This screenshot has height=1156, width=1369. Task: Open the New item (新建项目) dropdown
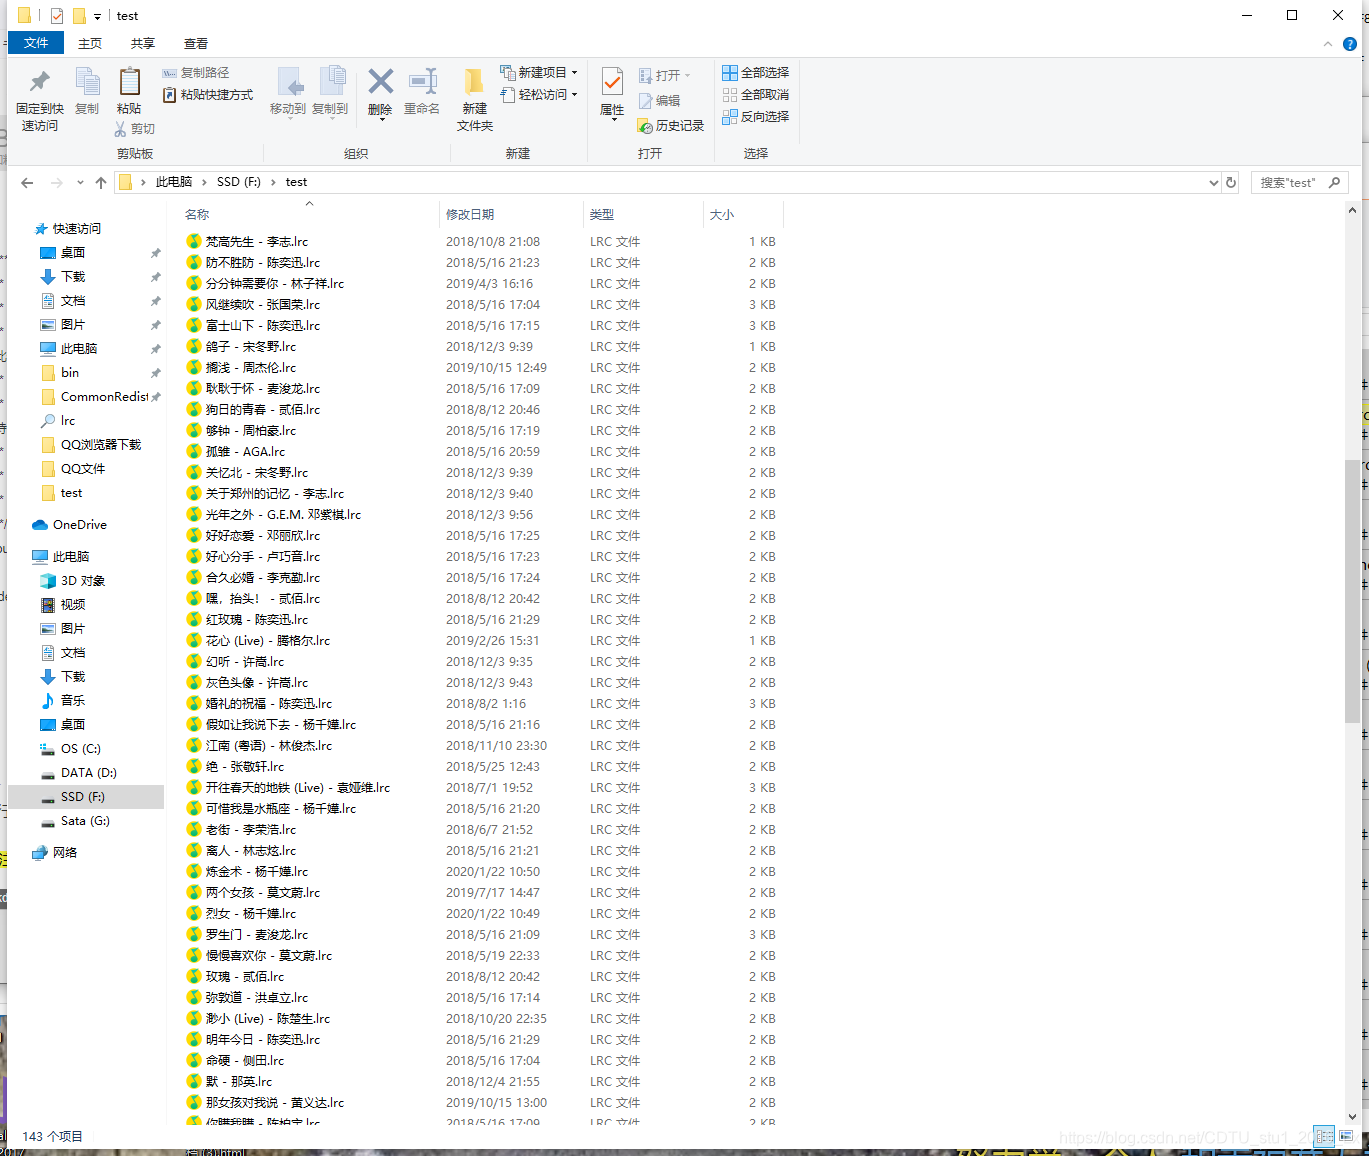click(x=539, y=73)
